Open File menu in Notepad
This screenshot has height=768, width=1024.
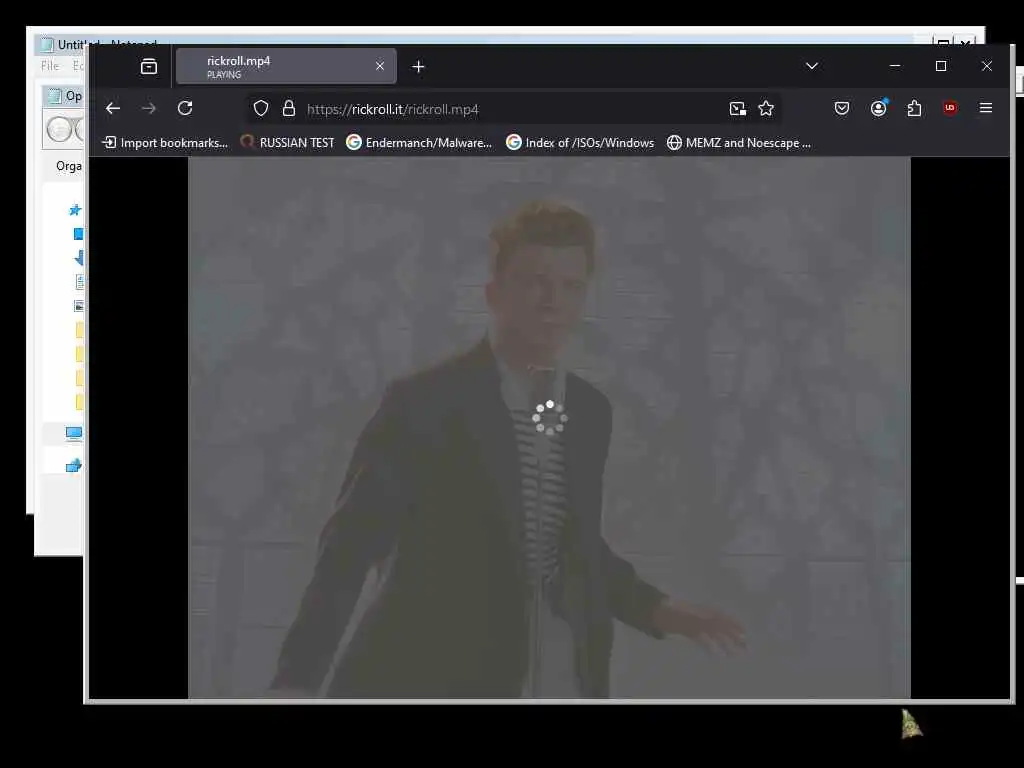point(50,66)
